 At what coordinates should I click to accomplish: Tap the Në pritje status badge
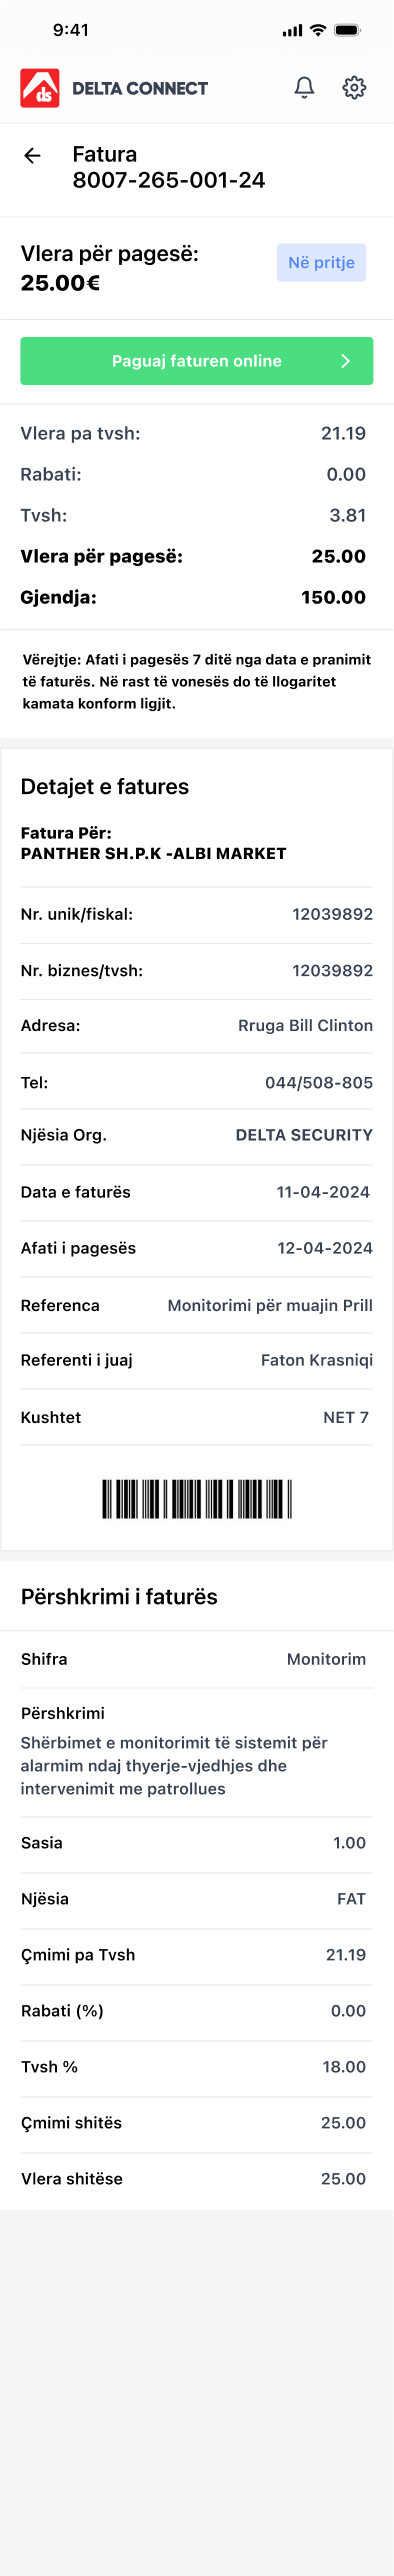coord(321,263)
